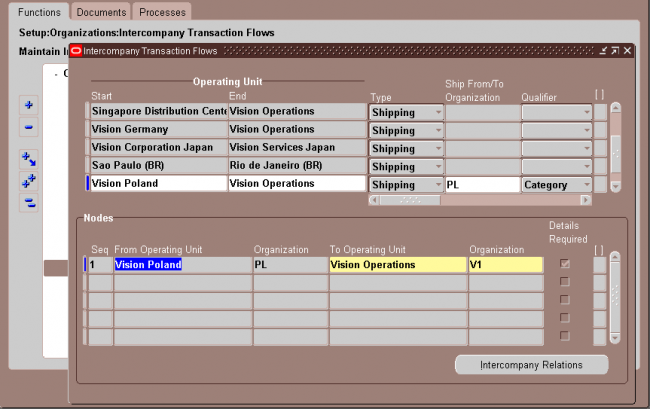Screen dimensions: 650x409
Task: Select the Vision Germany start field
Action: tap(159, 129)
